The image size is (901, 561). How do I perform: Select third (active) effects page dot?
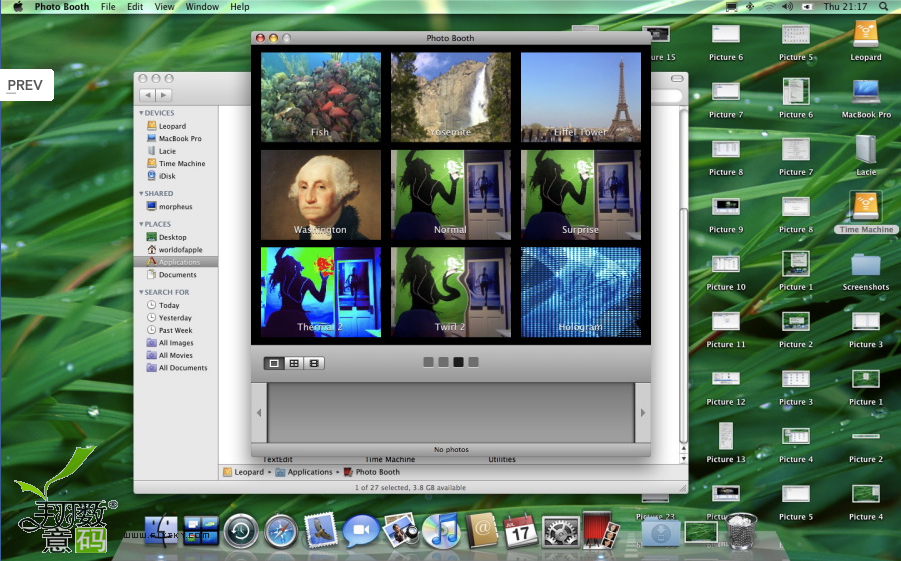[x=458, y=362]
